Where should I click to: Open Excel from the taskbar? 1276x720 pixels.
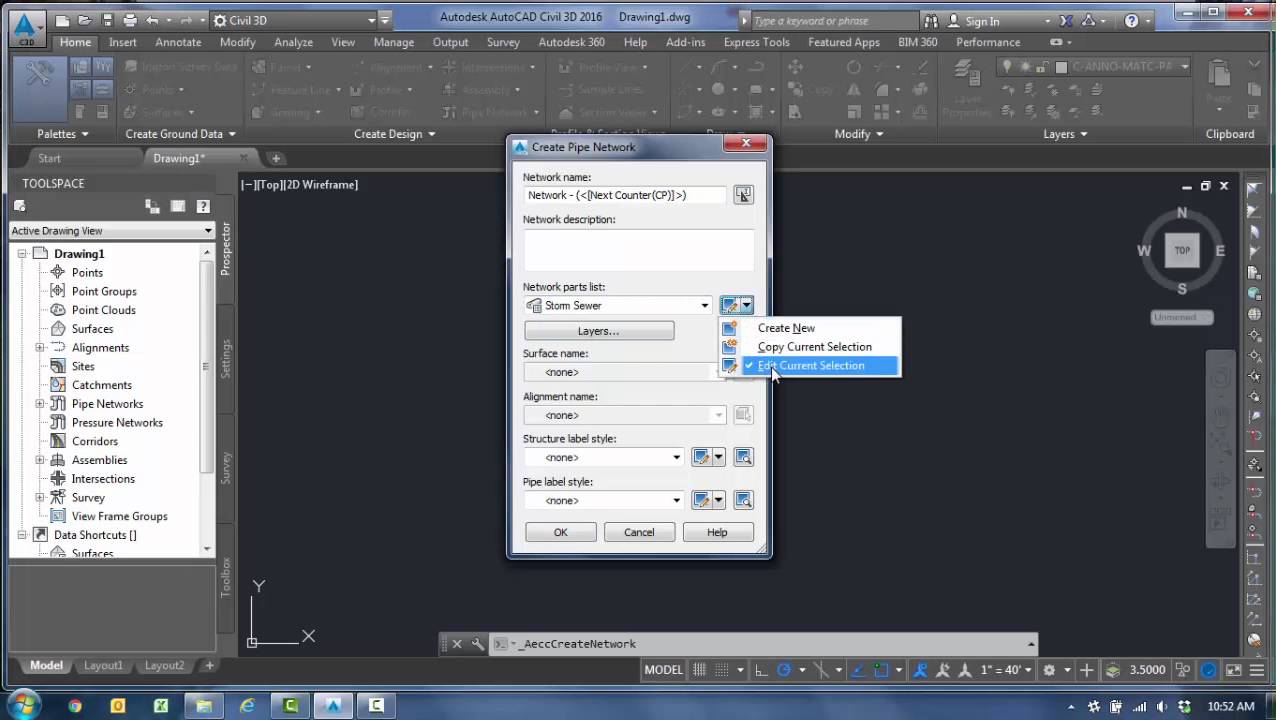tap(161, 706)
